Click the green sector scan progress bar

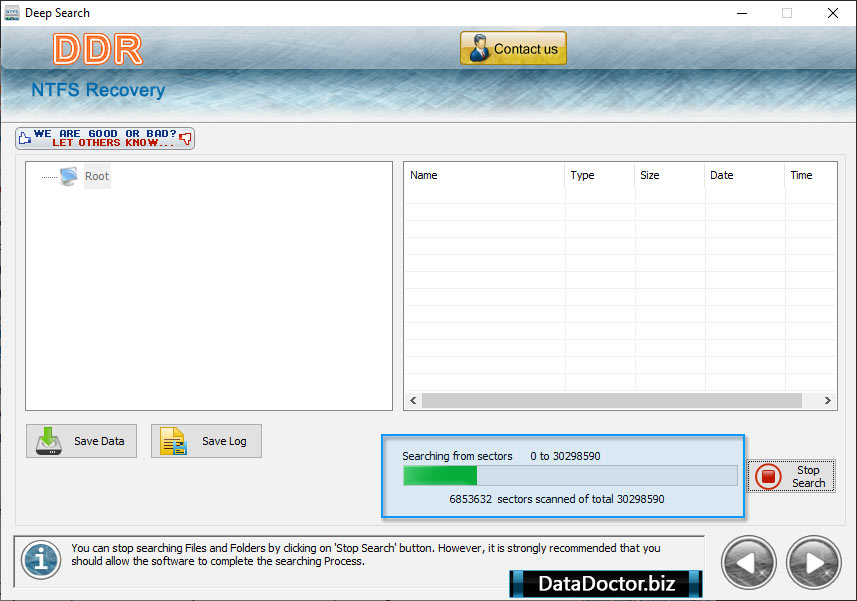click(570, 475)
